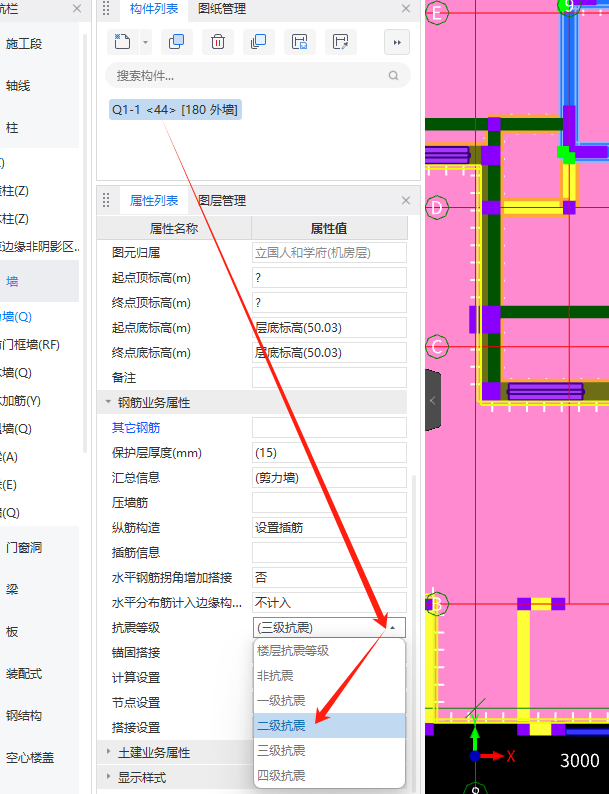Click axis bubble C in the drawing
This screenshot has height=794, width=609.
coord(436,347)
